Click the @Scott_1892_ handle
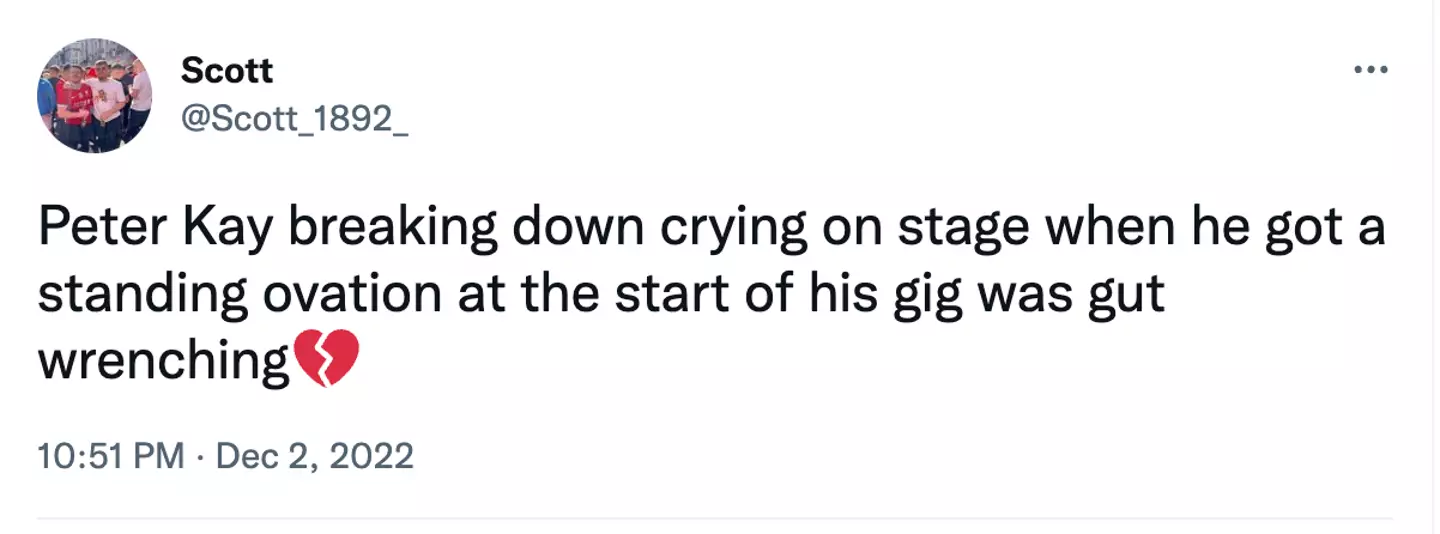The image size is (1440, 534). [294, 121]
